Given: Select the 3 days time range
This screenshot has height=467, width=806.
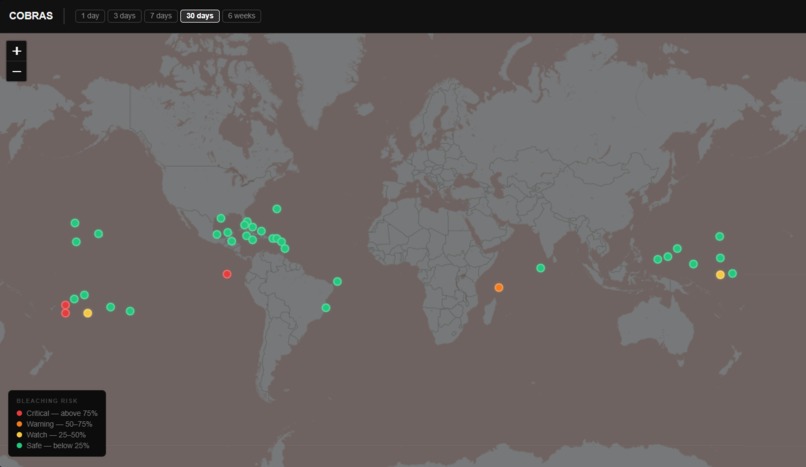Looking at the screenshot, I should (x=124, y=16).
